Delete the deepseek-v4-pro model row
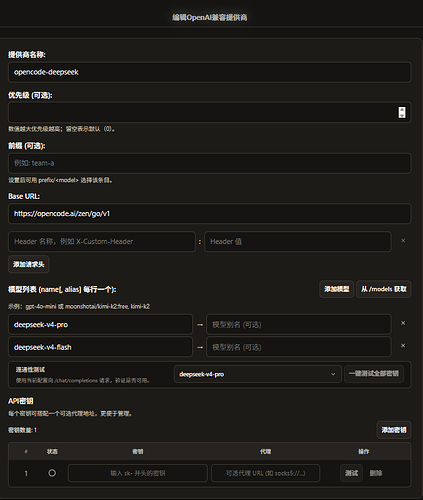 403,323
